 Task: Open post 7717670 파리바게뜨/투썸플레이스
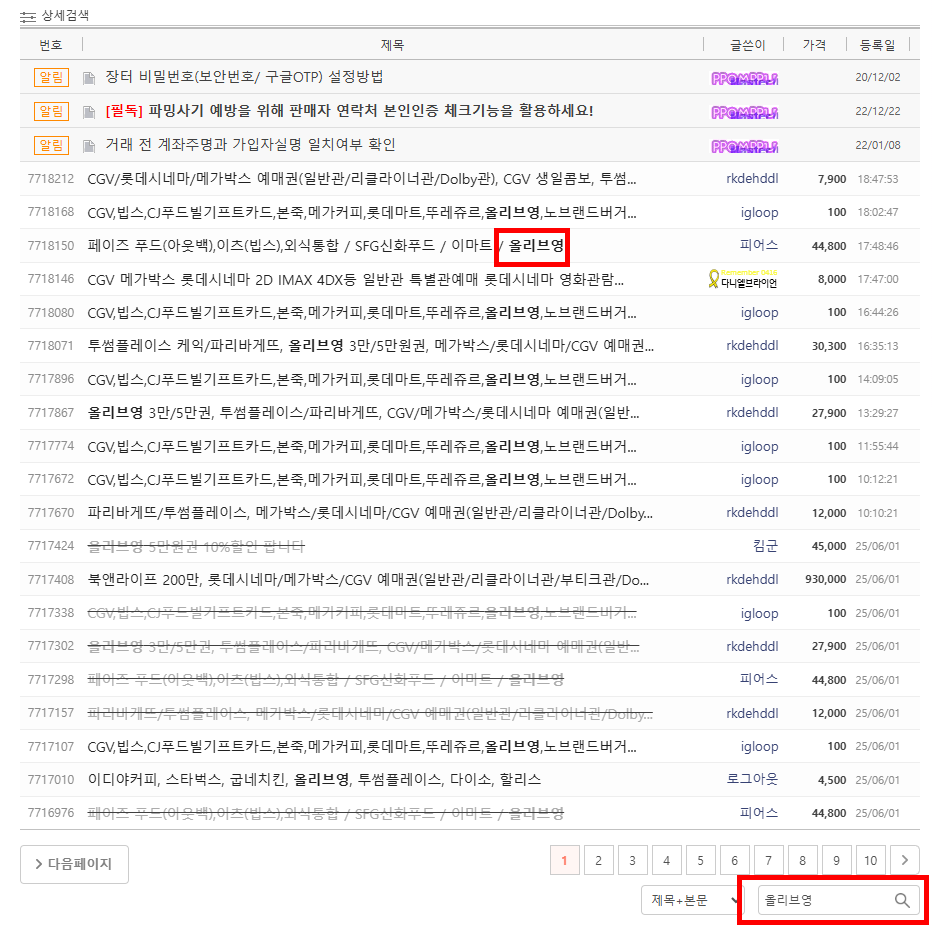click(370, 512)
